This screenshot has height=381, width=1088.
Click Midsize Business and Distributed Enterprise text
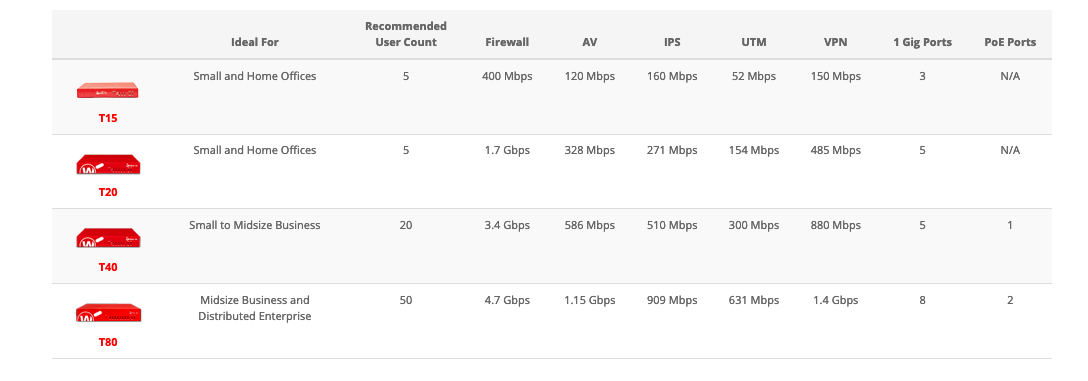click(255, 308)
